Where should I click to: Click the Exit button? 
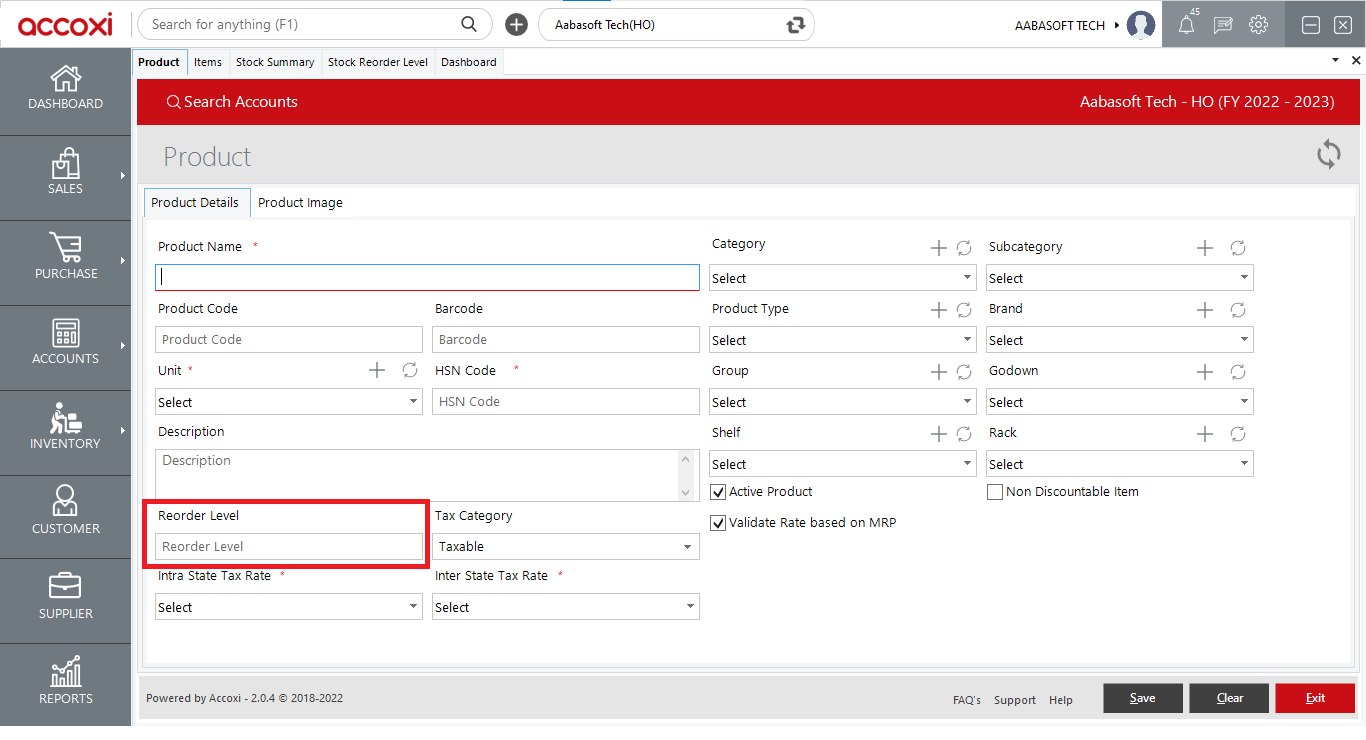click(x=1315, y=698)
